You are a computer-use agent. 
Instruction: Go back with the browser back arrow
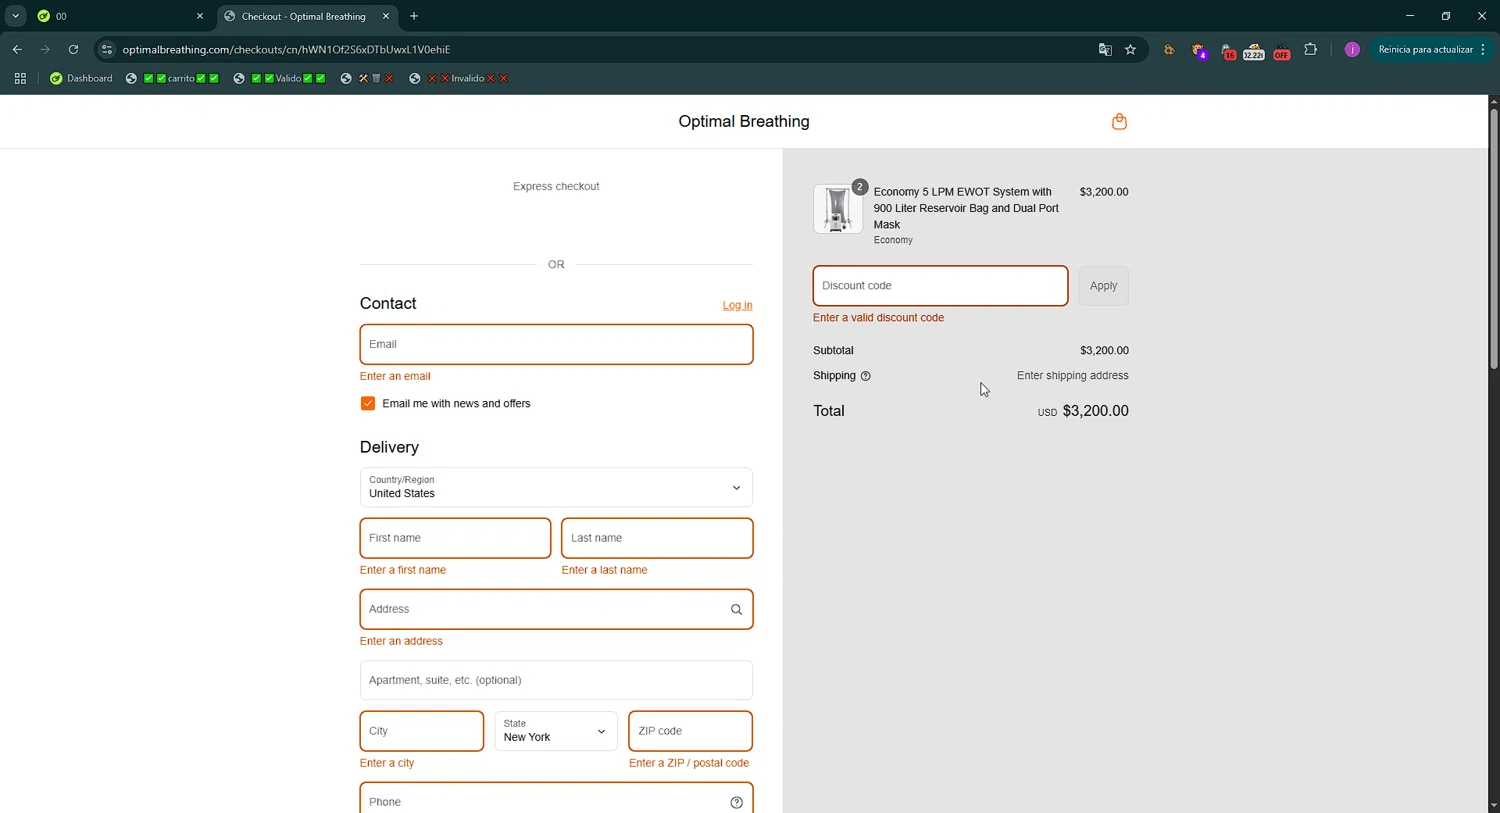point(17,49)
